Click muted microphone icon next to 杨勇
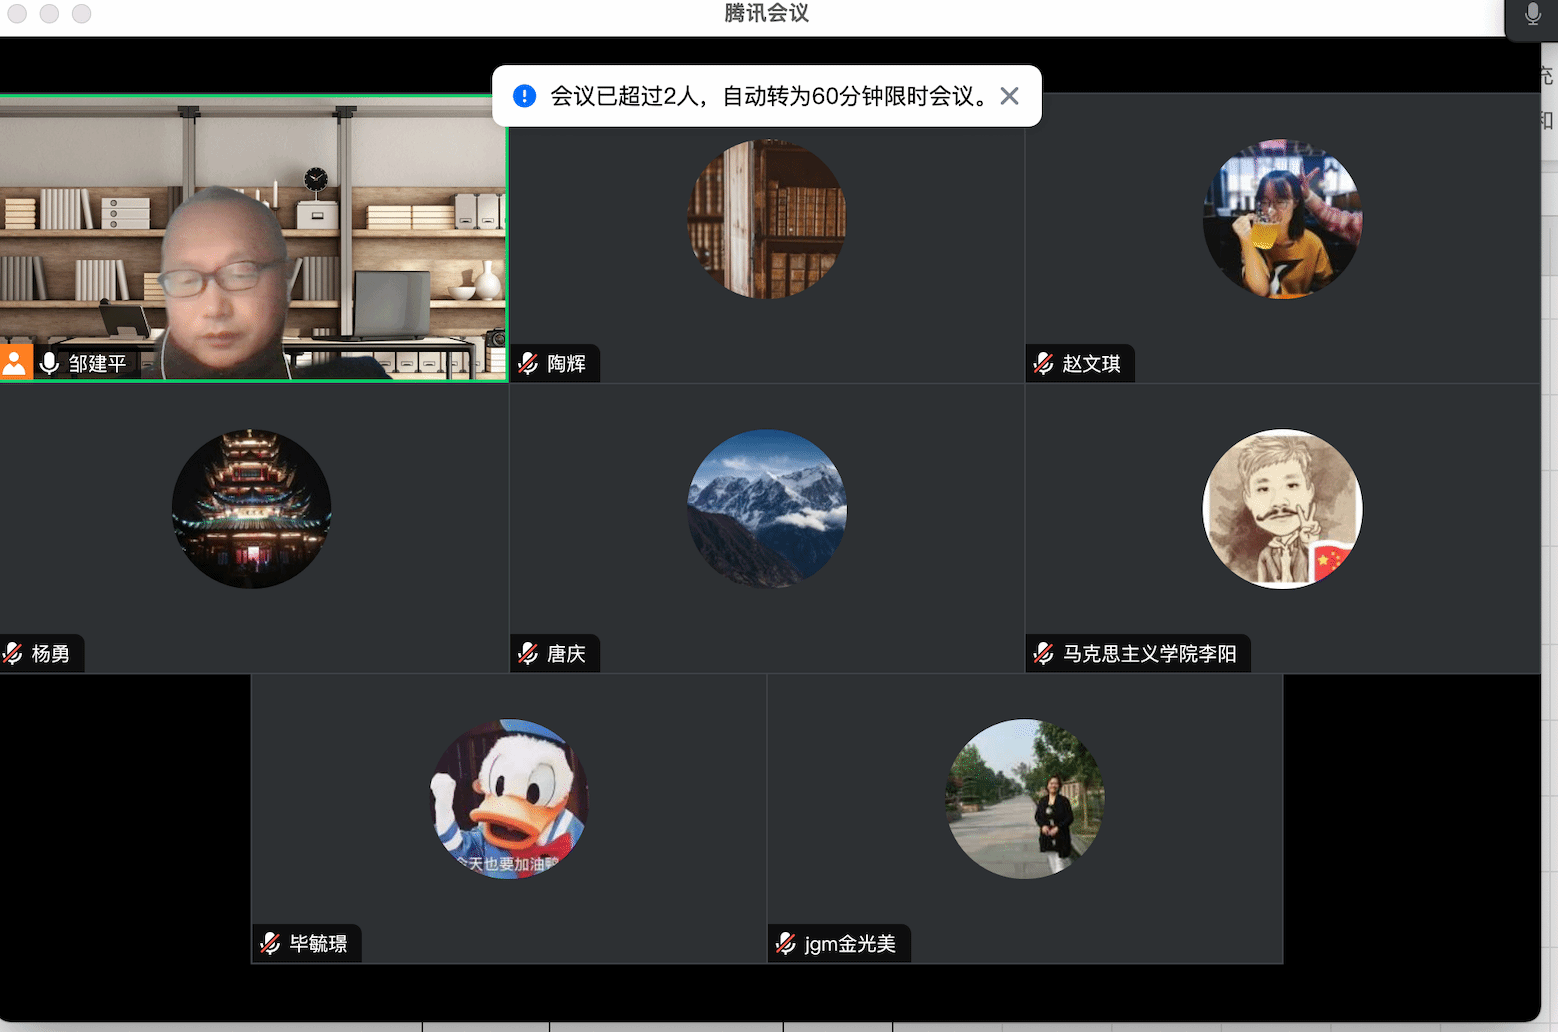The image size is (1558, 1032). point(13,654)
